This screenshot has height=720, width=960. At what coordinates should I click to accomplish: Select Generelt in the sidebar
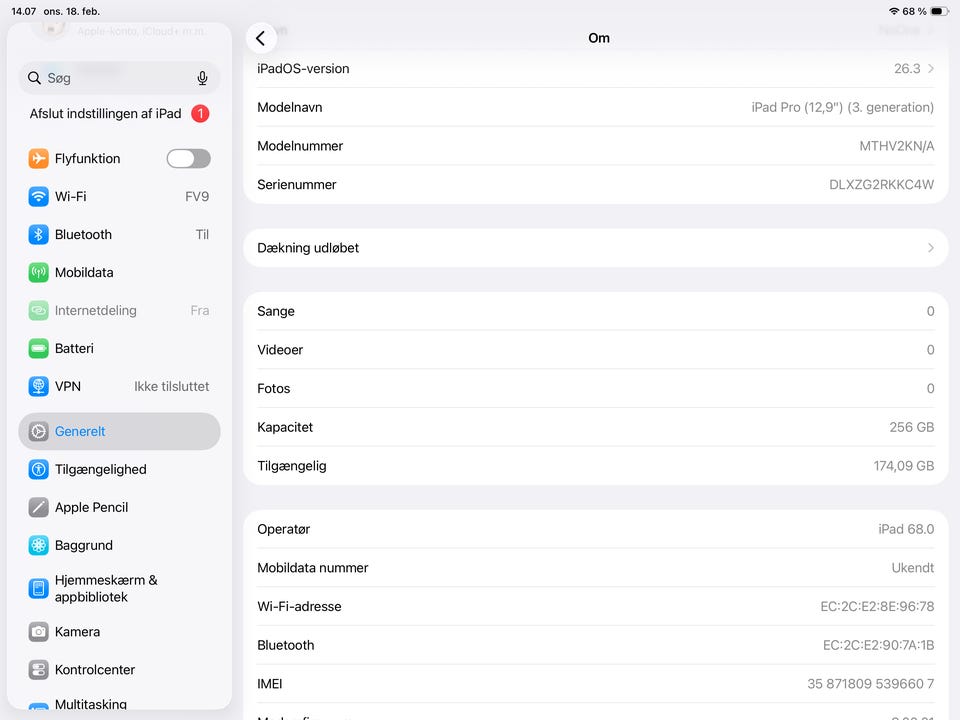[x=119, y=432]
